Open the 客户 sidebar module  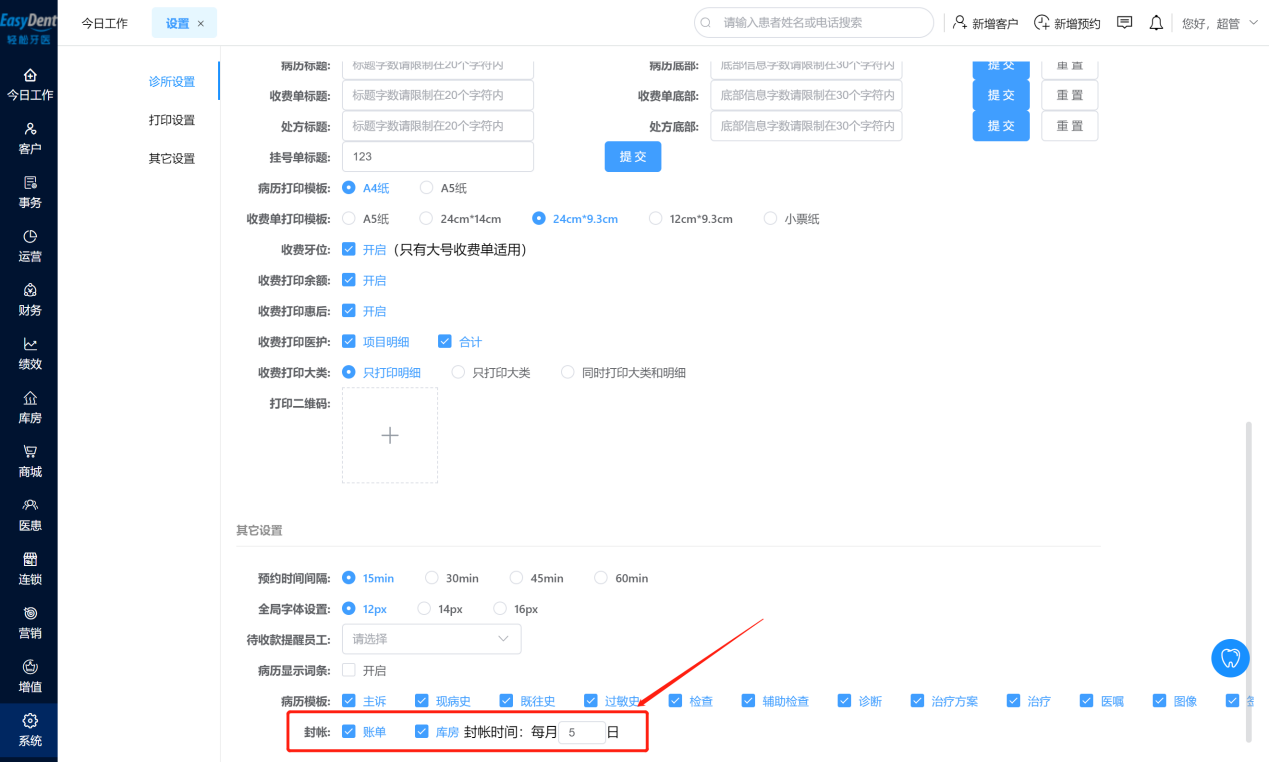[x=30, y=139]
